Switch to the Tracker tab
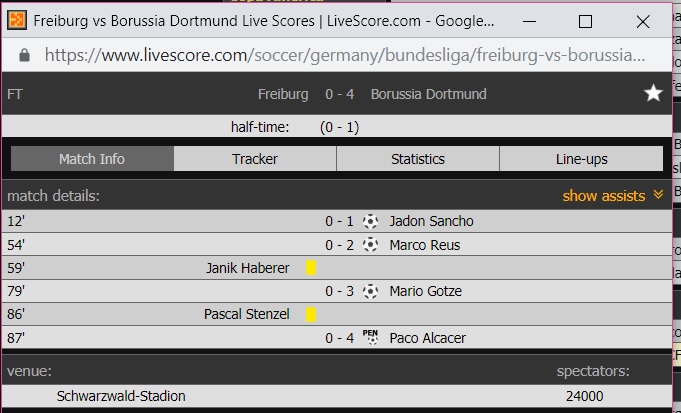Viewport: 681px width, 413px height. (x=255, y=159)
